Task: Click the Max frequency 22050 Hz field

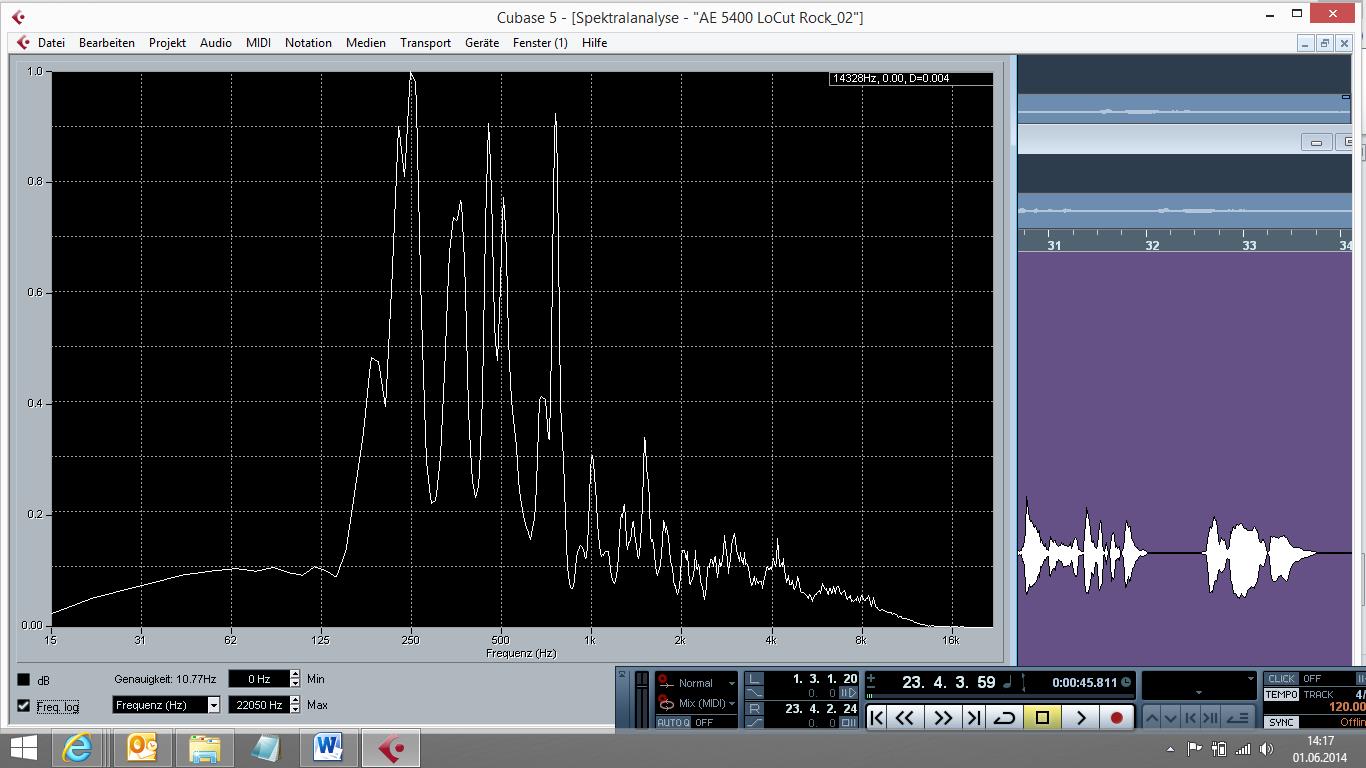Action: click(259, 705)
